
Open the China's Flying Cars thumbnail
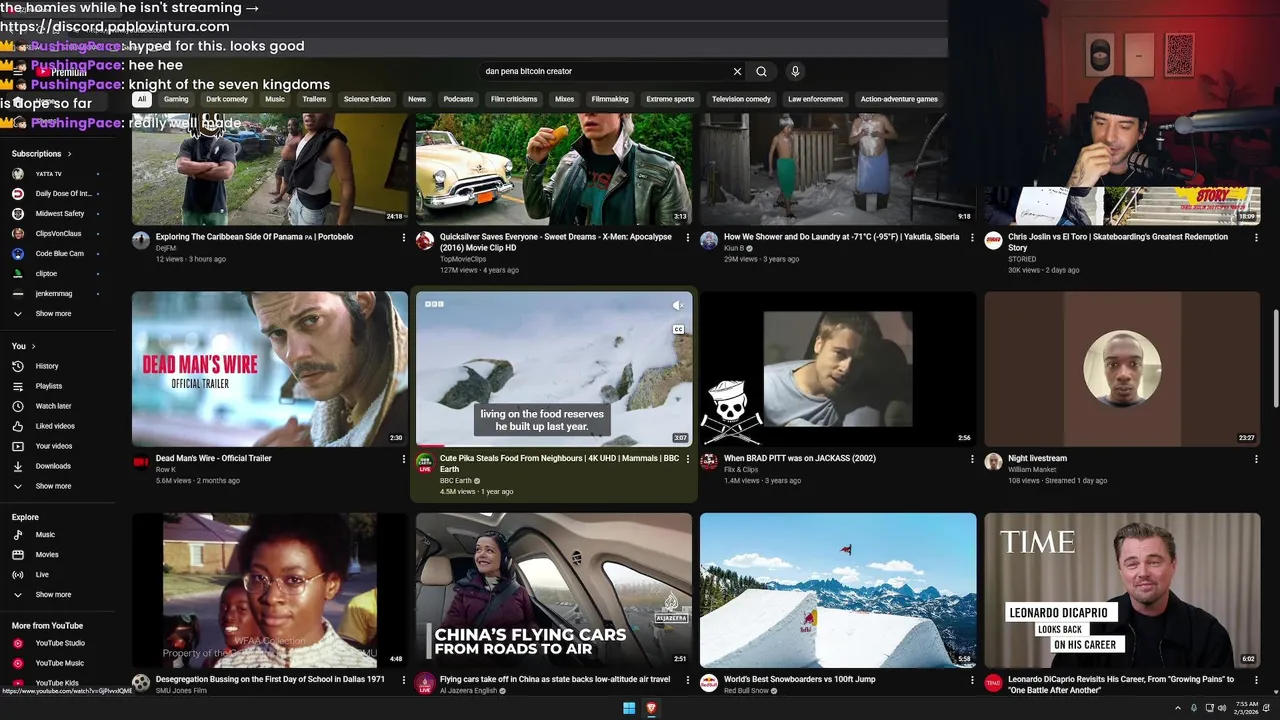pos(554,590)
